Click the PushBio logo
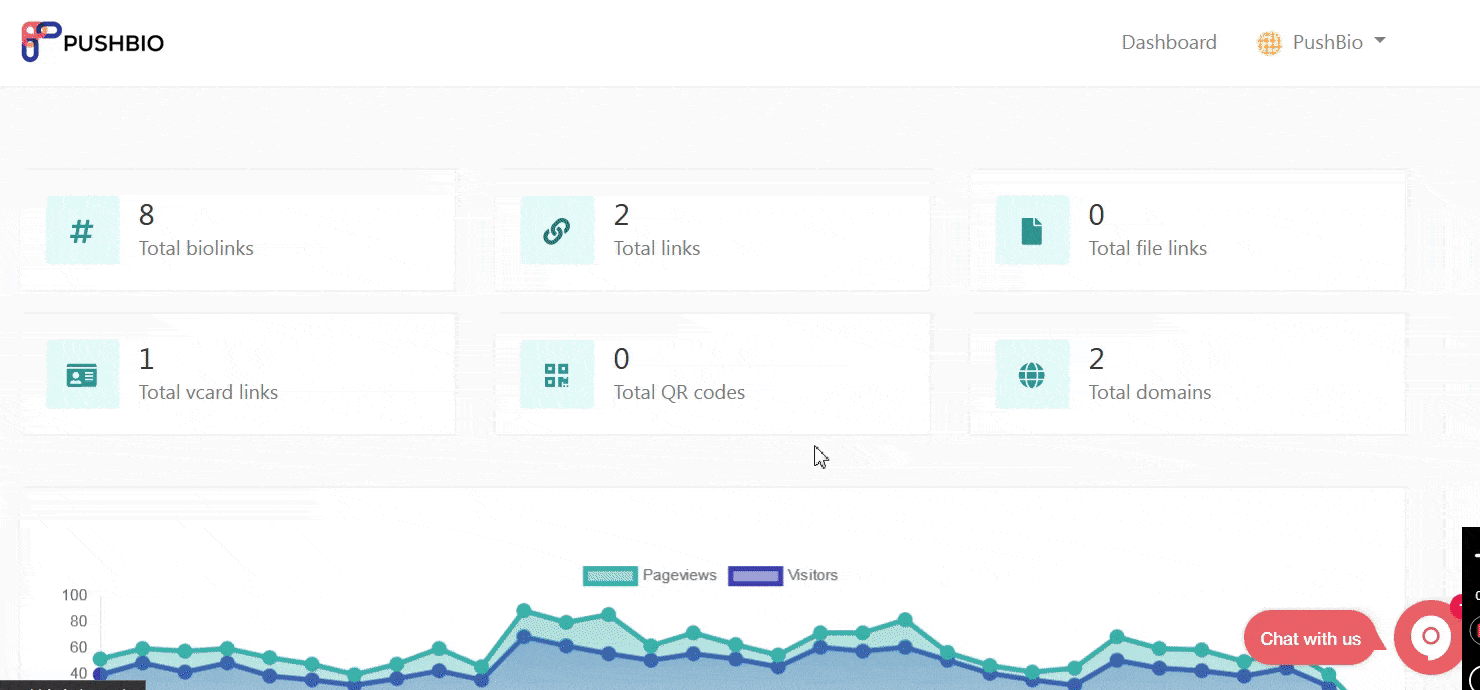The image size is (1480, 690). pos(93,42)
